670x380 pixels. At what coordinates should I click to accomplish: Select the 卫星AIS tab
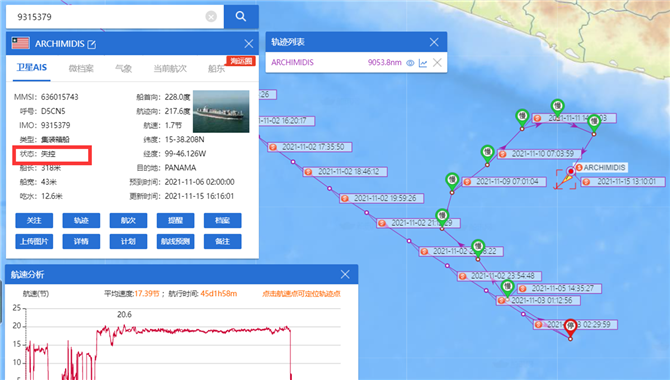click(32, 68)
